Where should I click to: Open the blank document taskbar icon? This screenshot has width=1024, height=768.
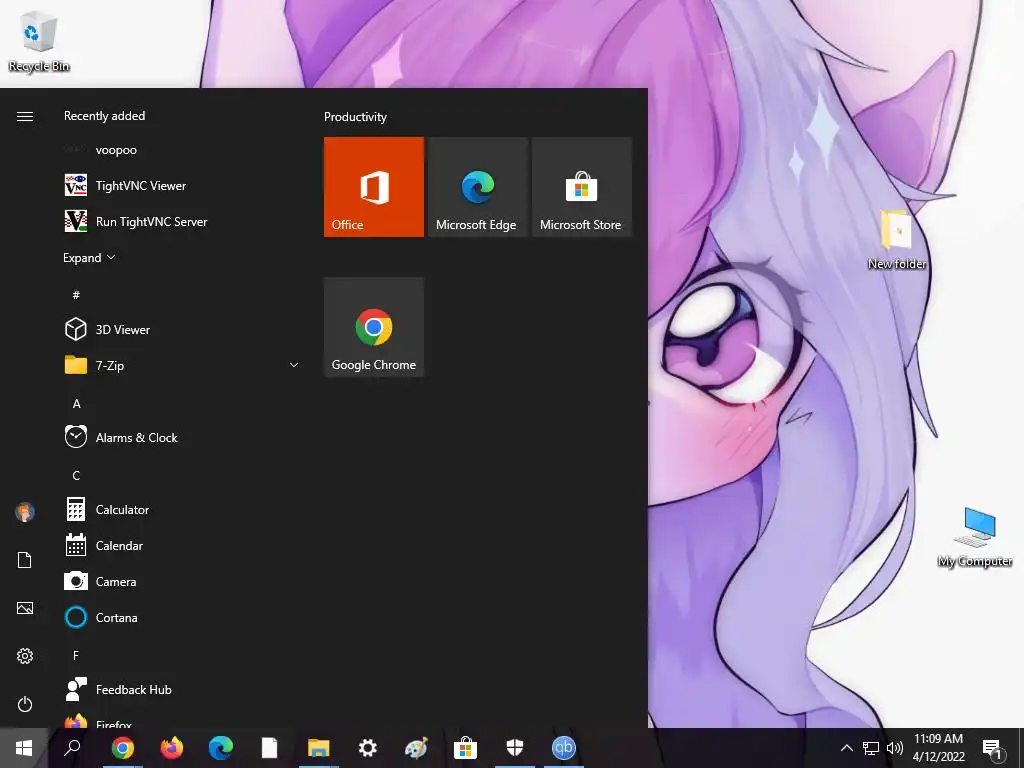point(270,748)
